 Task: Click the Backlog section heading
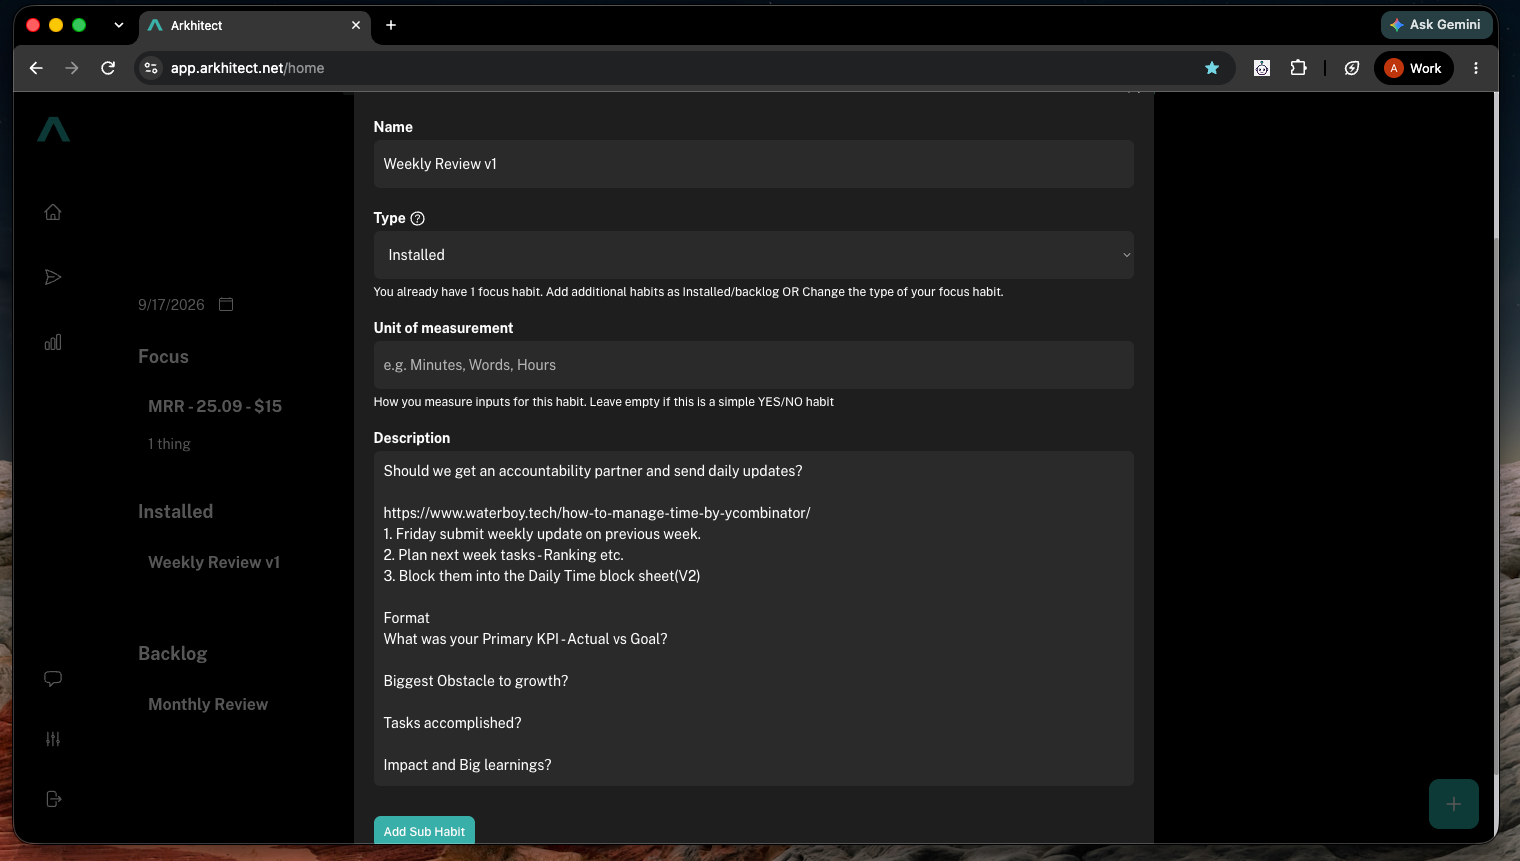click(x=173, y=653)
